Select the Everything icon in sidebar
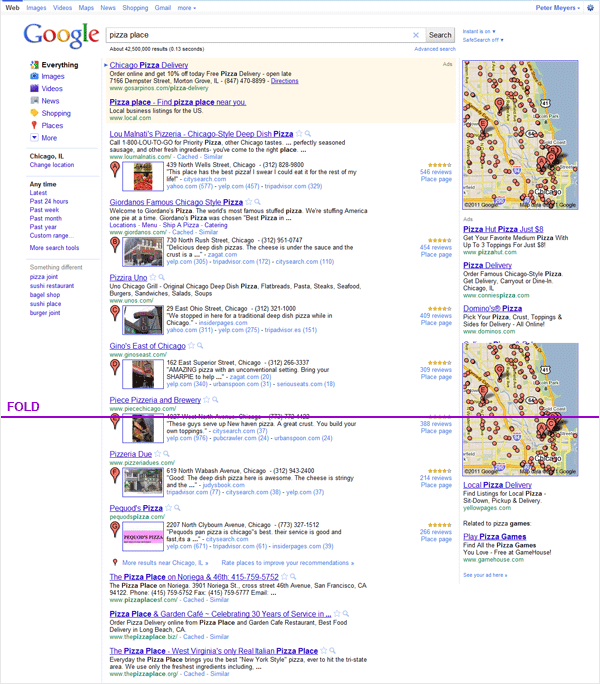Image resolution: width=600 pixels, height=684 pixels. tap(34, 65)
